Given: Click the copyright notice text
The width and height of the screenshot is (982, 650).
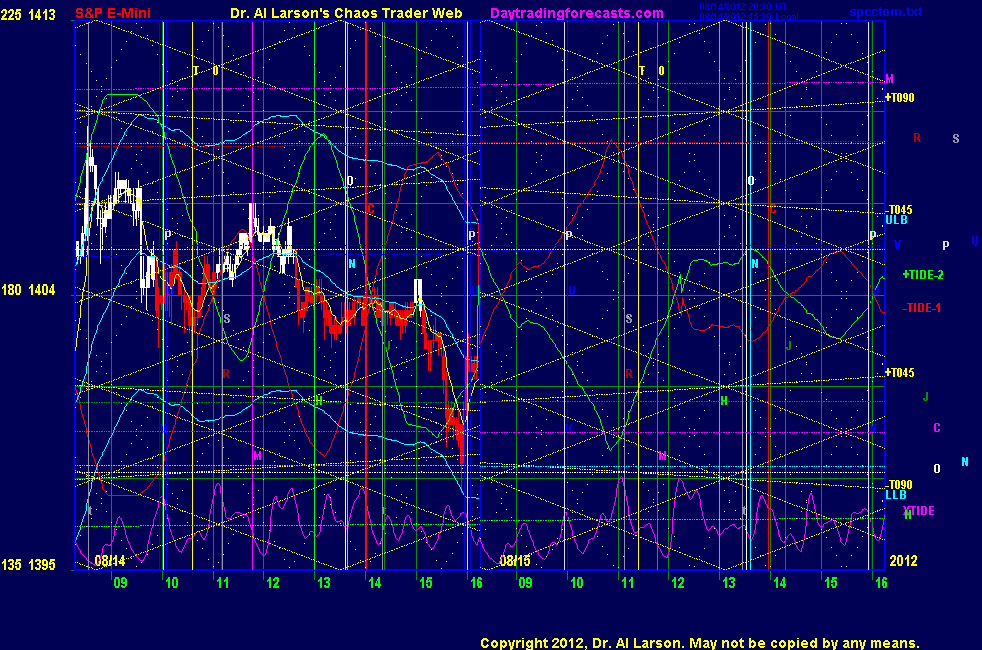Looking at the screenshot, I should click(700, 643).
